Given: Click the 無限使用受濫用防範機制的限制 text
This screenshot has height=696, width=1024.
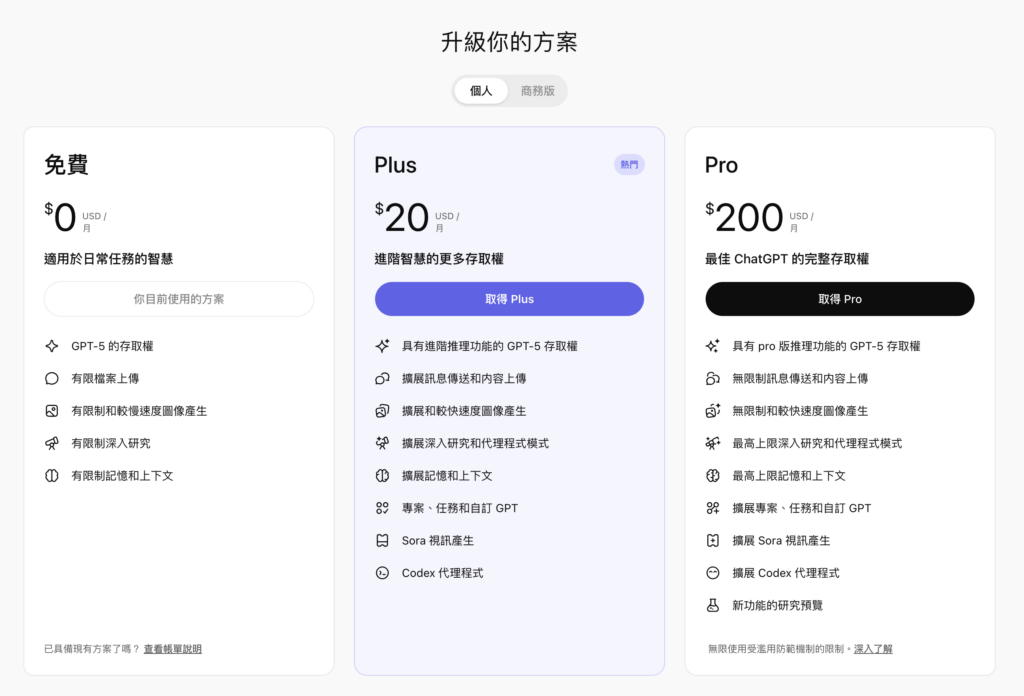Looking at the screenshot, I should [776, 649].
